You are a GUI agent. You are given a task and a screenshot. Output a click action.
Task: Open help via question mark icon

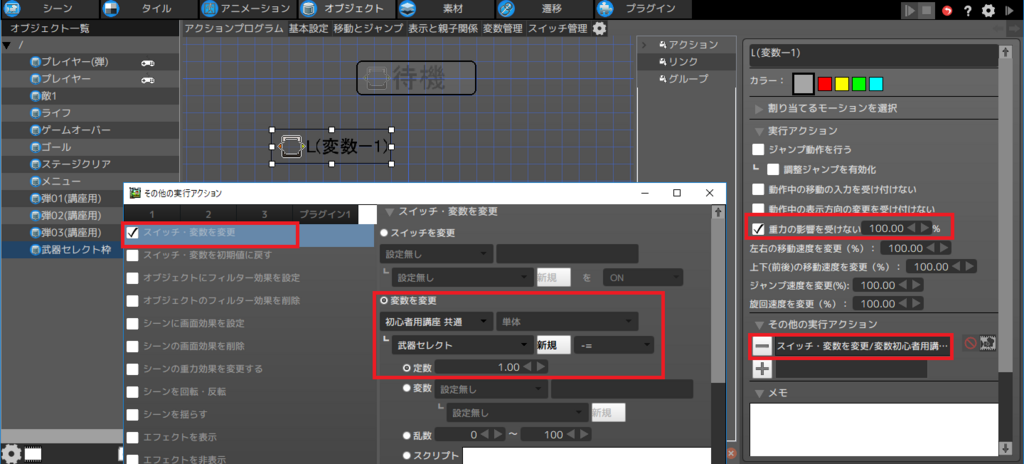968,10
